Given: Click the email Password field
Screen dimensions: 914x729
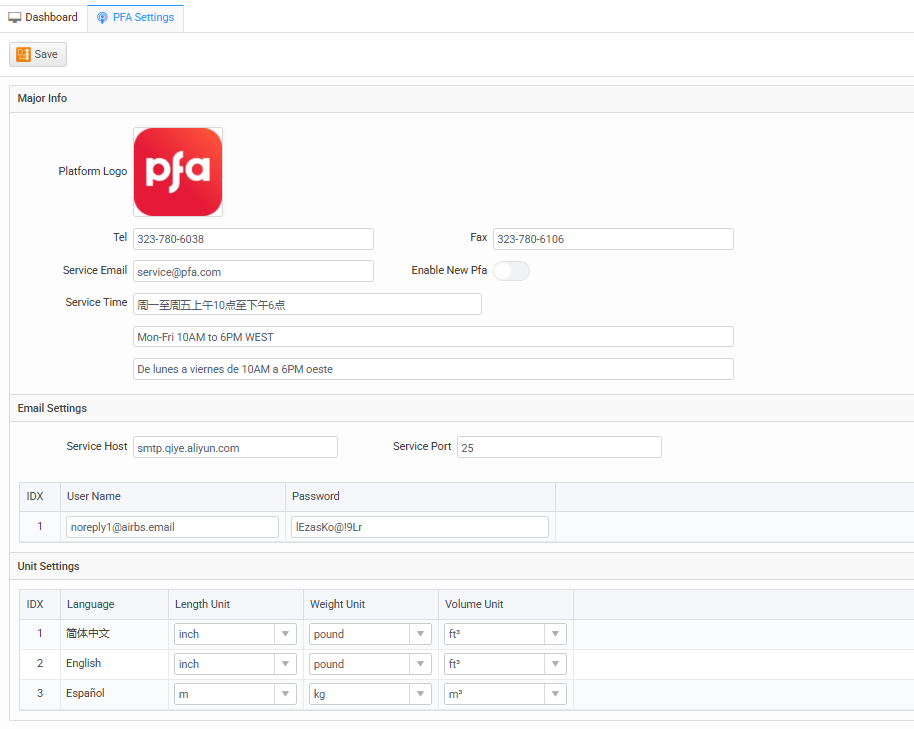Looking at the screenshot, I should (419, 527).
